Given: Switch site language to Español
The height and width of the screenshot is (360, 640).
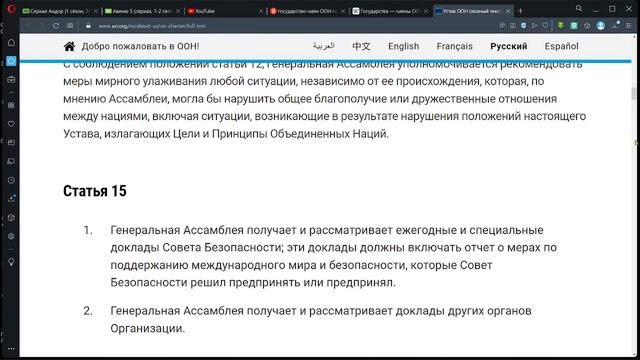Looking at the screenshot, I should [x=561, y=46].
